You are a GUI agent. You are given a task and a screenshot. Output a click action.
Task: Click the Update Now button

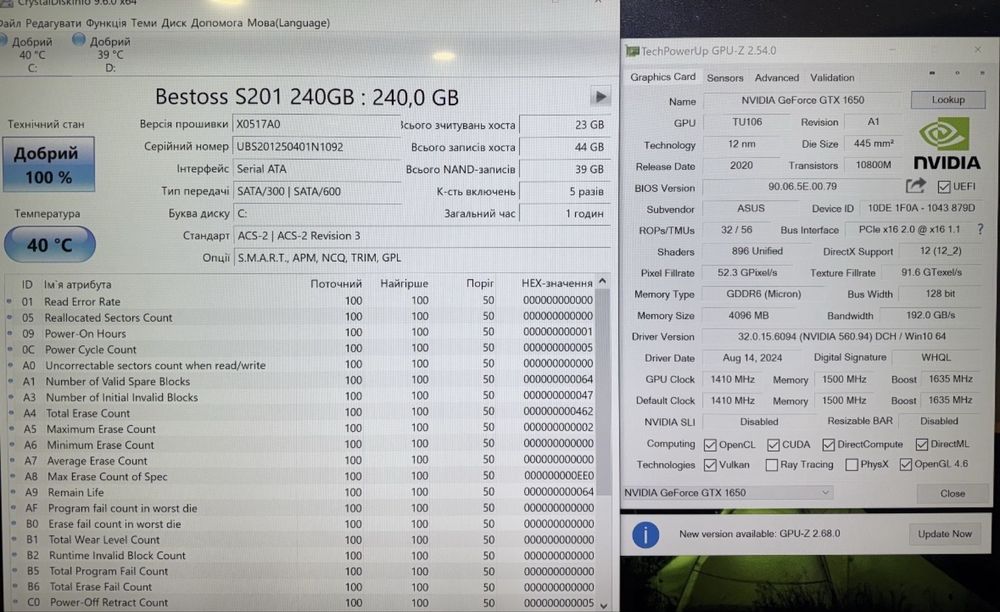(945, 534)
